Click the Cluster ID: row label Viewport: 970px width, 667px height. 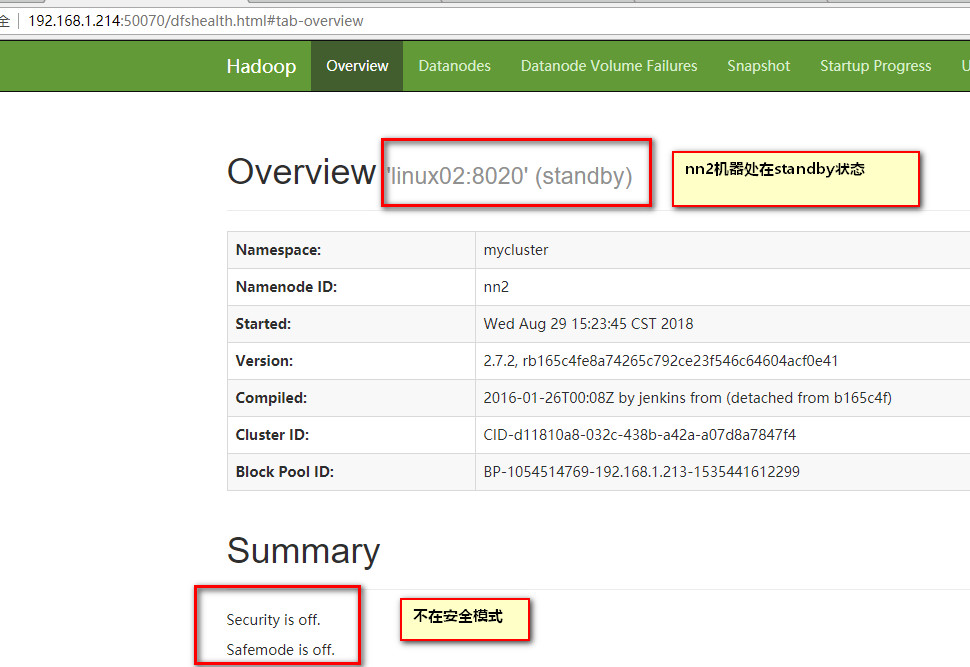tap(272, 435)
